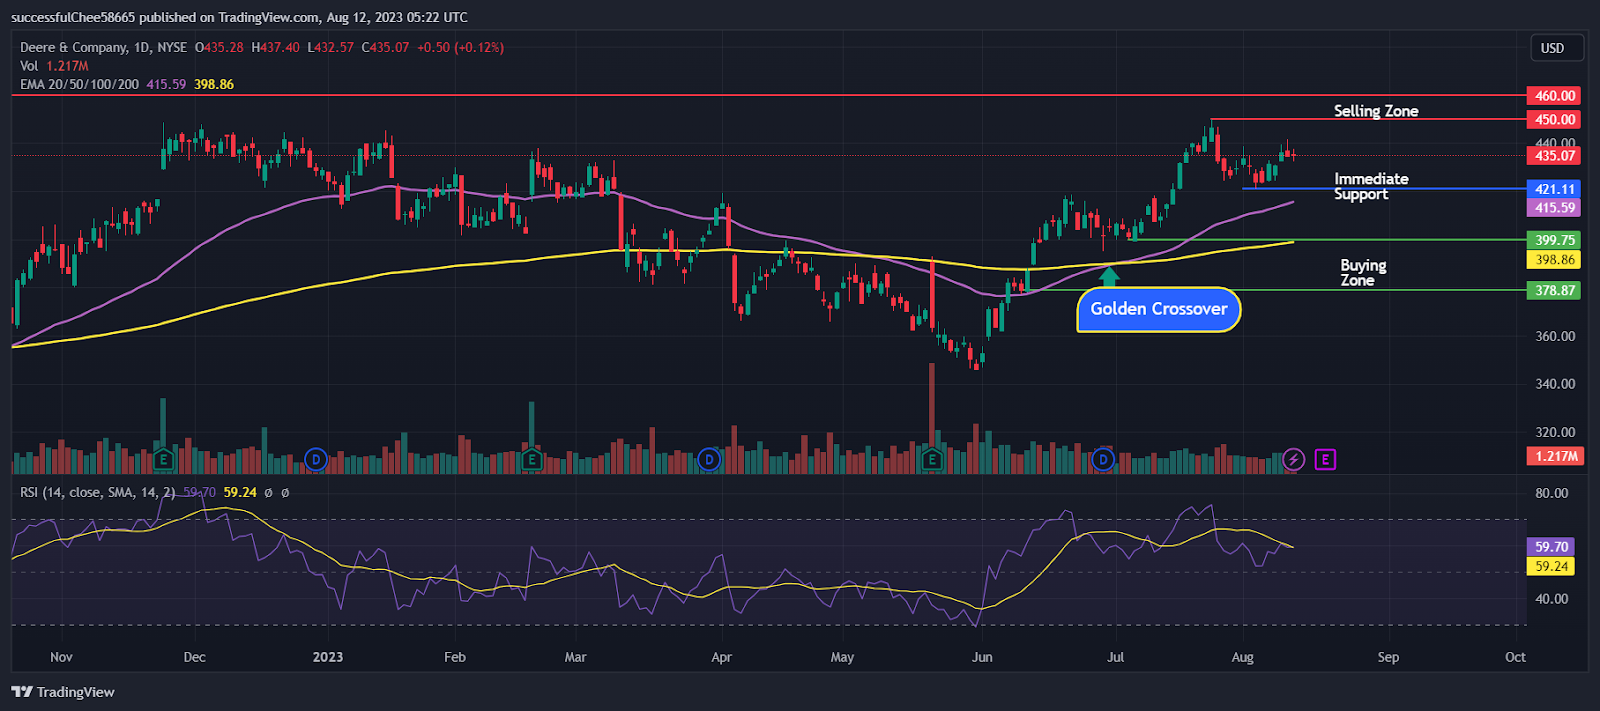Viewport: 1600px width, 711px height.
Task: Click the 320.00 price axis tick
Action: click(1555, 432)
